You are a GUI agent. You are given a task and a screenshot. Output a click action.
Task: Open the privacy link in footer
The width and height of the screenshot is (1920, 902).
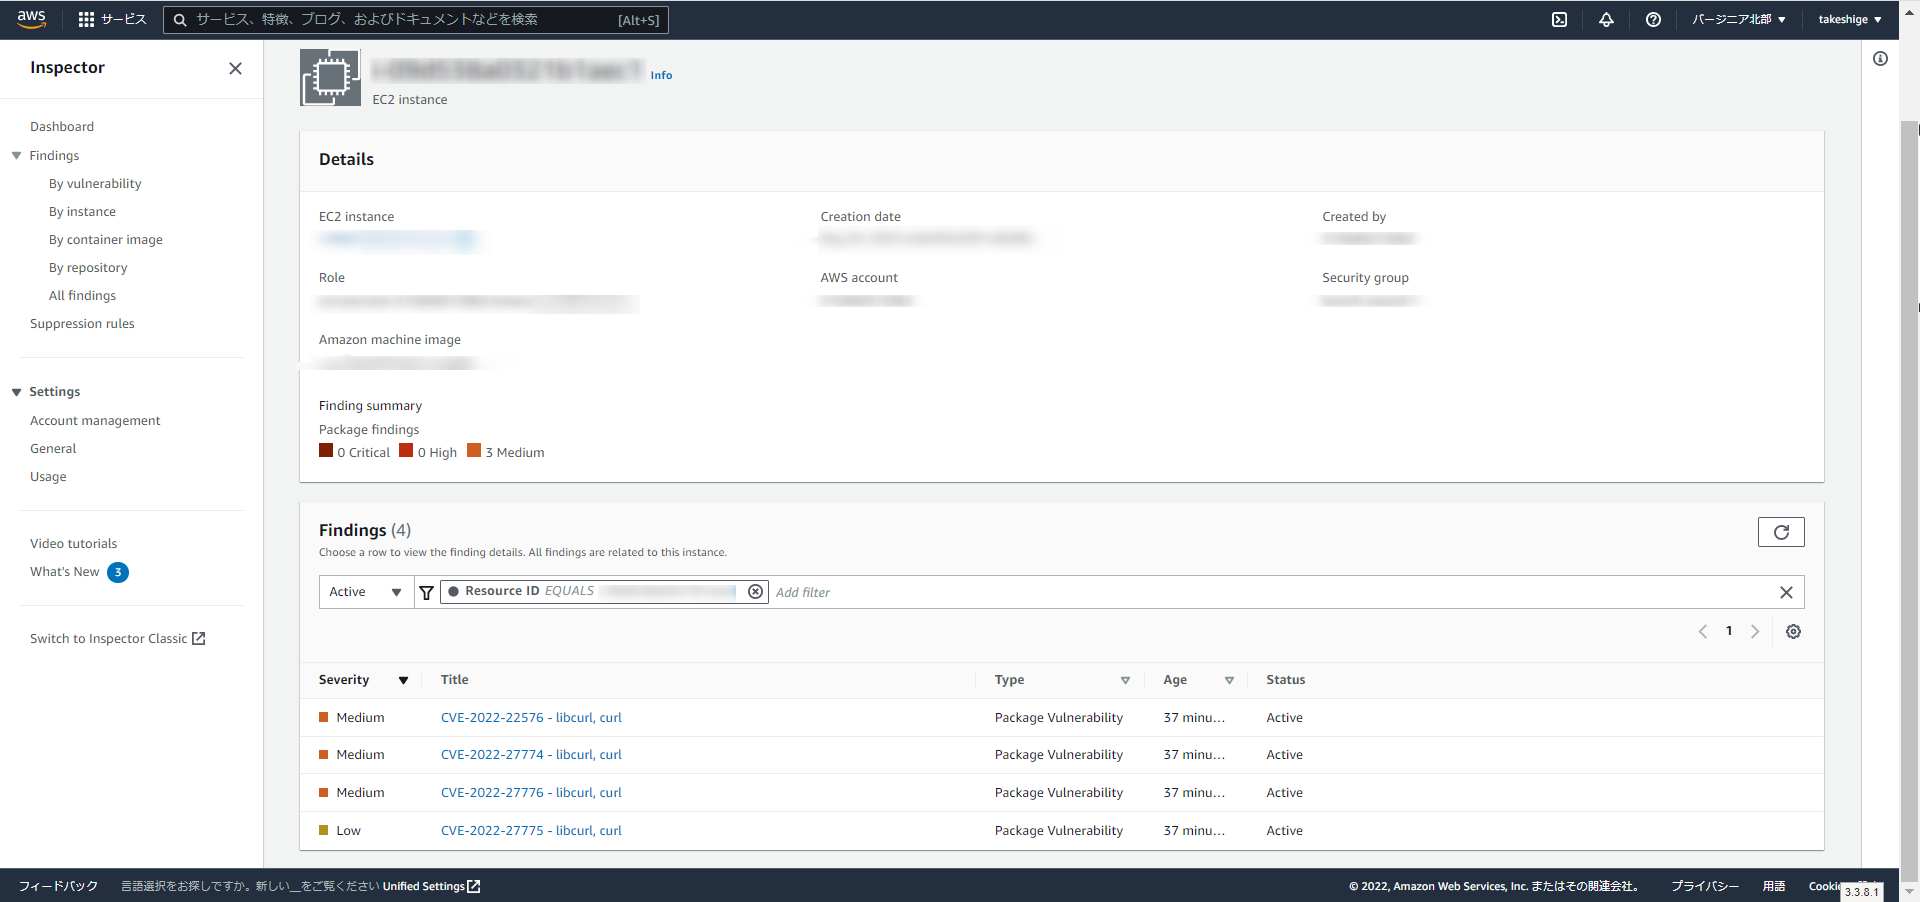tap(1705, 886)
